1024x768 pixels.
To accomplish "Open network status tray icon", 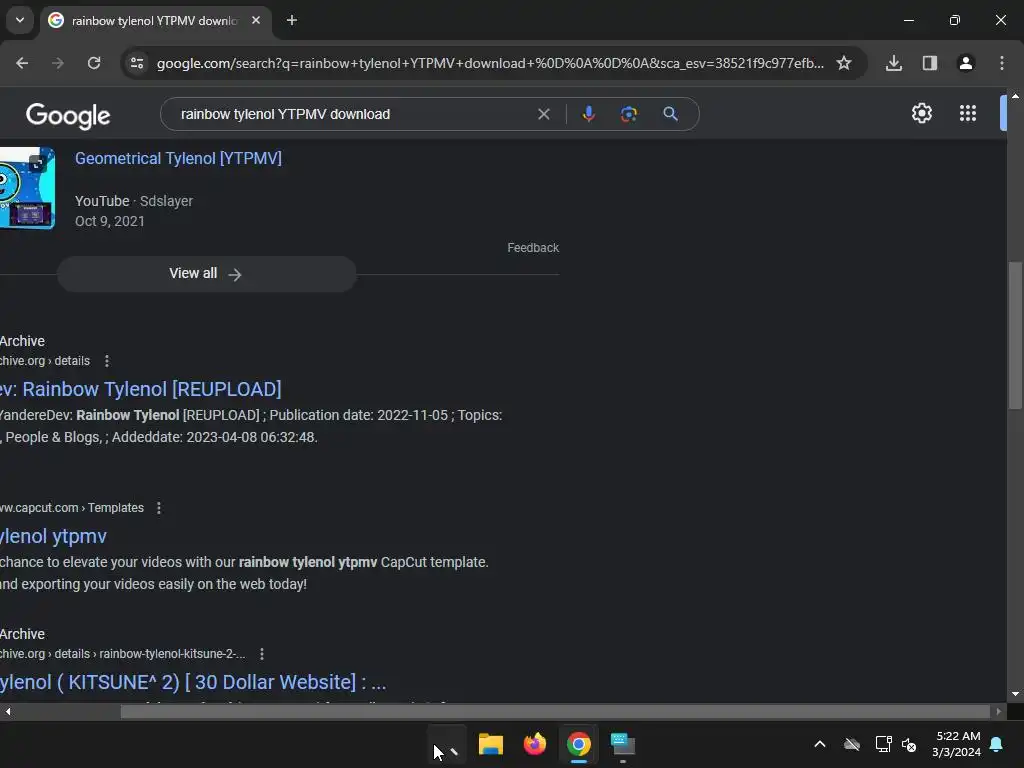I will coord(884,744).
